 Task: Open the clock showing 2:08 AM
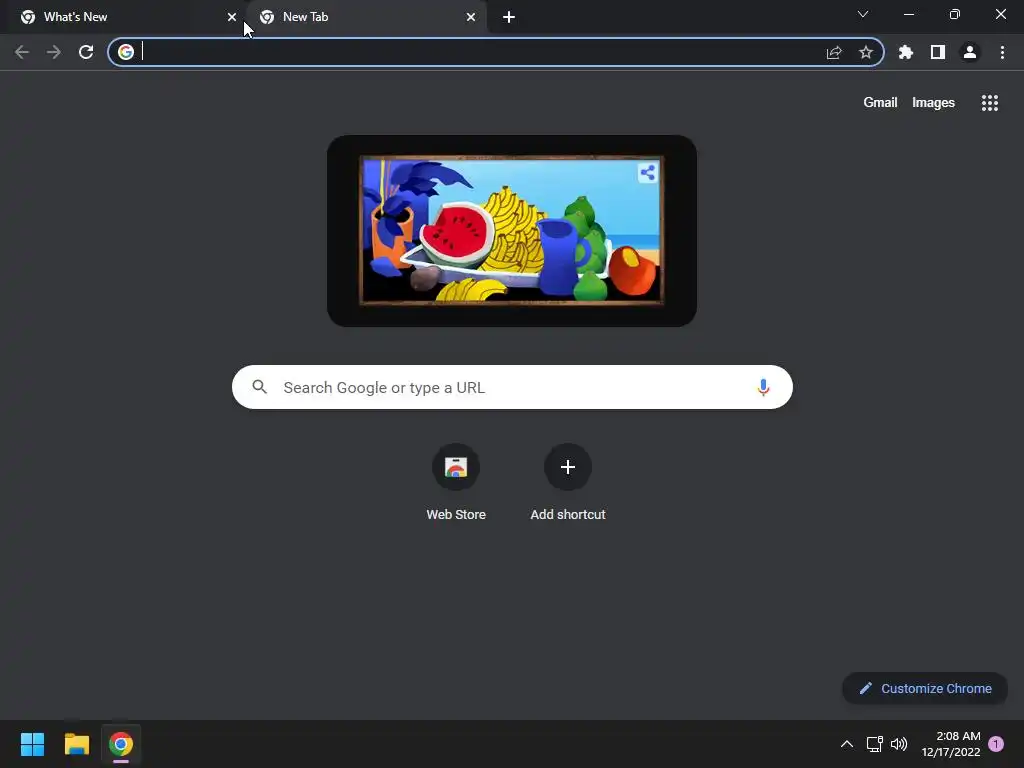(951, 744)
